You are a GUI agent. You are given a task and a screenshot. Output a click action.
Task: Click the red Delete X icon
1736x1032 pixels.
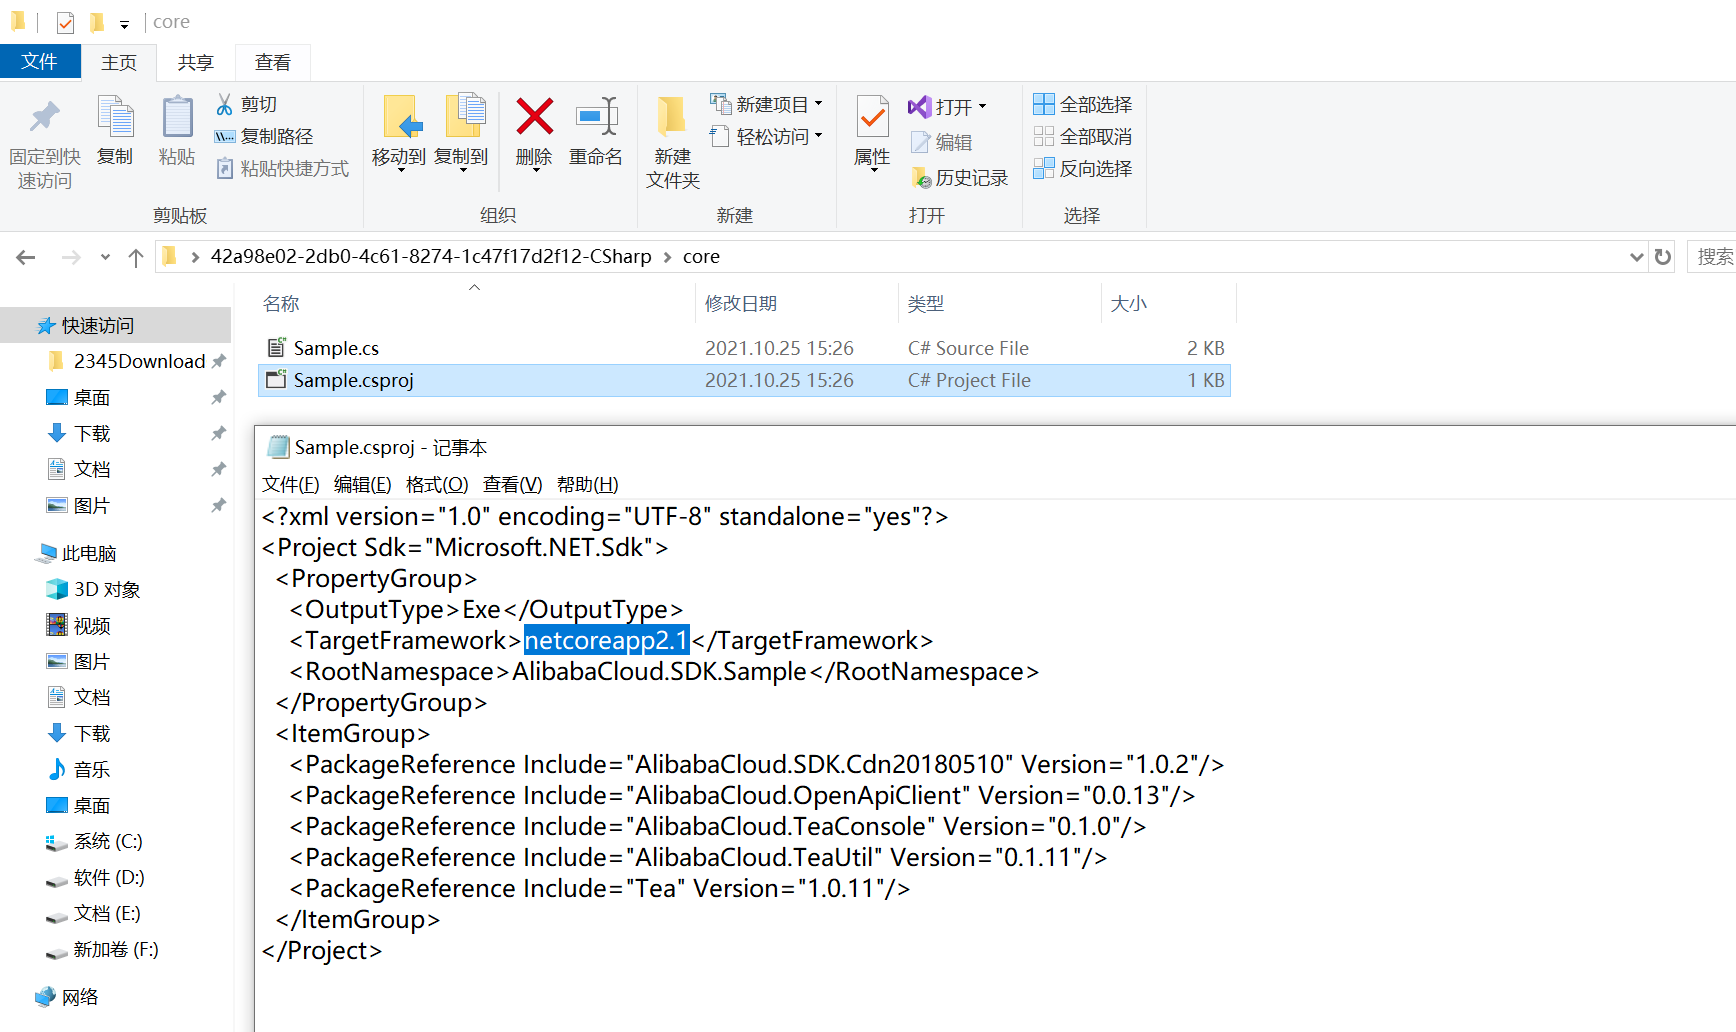click(x=535, y=116)
